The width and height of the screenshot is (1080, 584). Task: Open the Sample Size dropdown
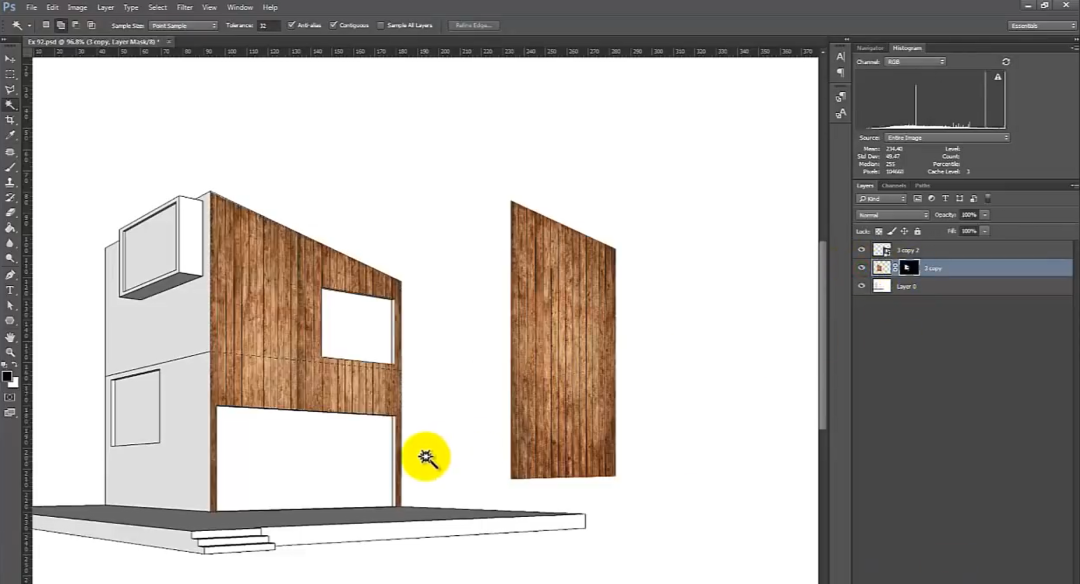point(184,25)
